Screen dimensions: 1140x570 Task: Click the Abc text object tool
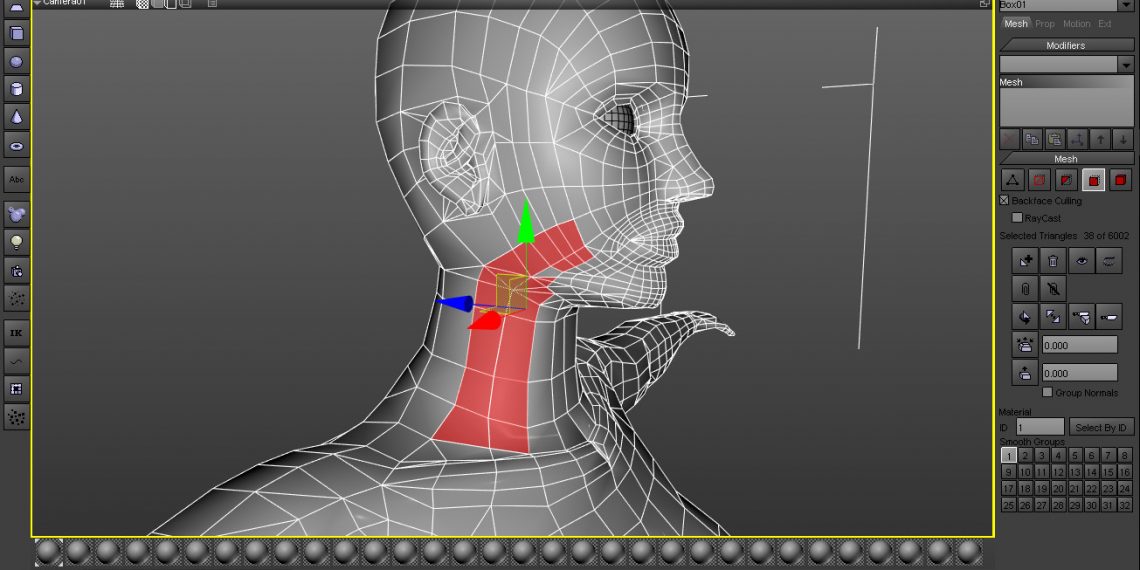tap(16, 179)
